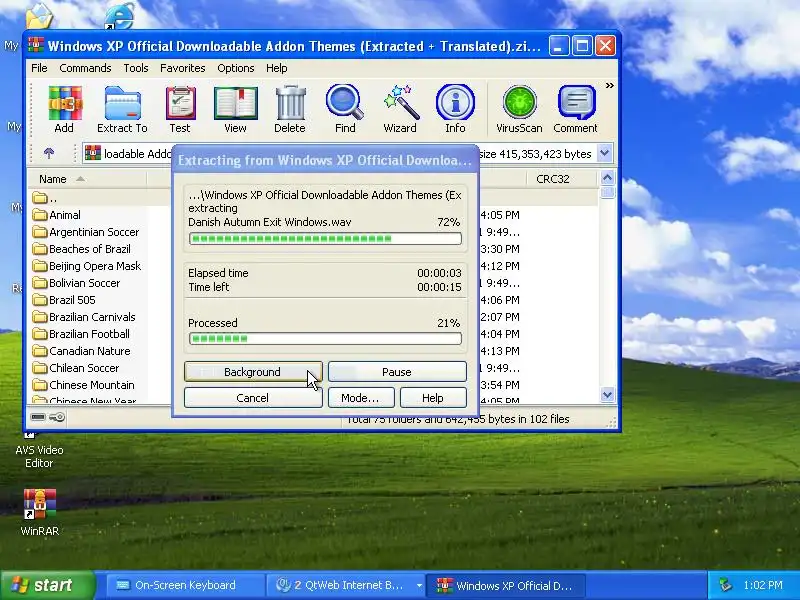Viewport: 800px width, 600px height.
Task: Click the file list scroll down arrow
Action: 607,394
